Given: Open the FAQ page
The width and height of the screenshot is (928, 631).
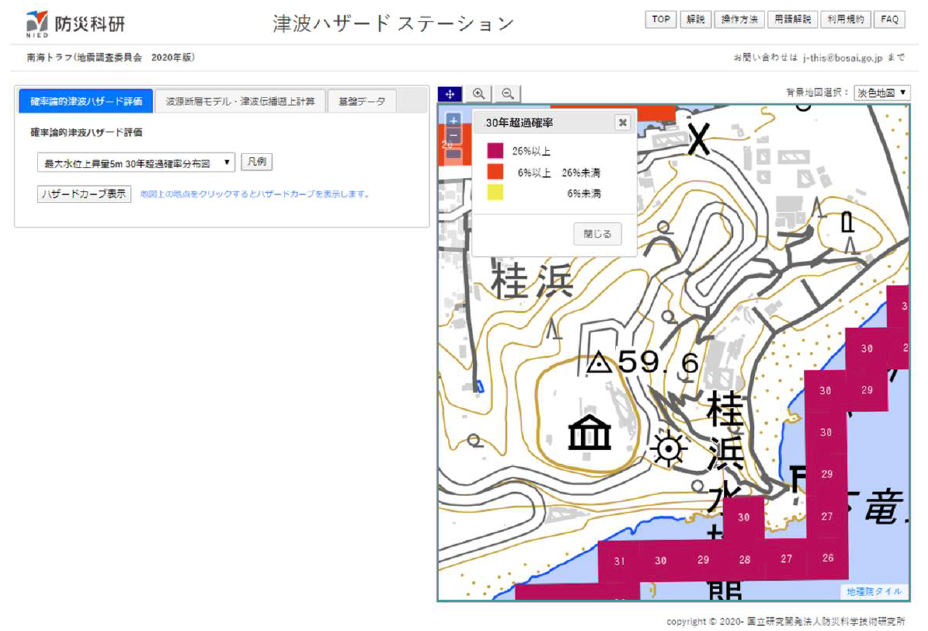Looking at the screenshot, I should pyautogui.click(x=889, y=20).
